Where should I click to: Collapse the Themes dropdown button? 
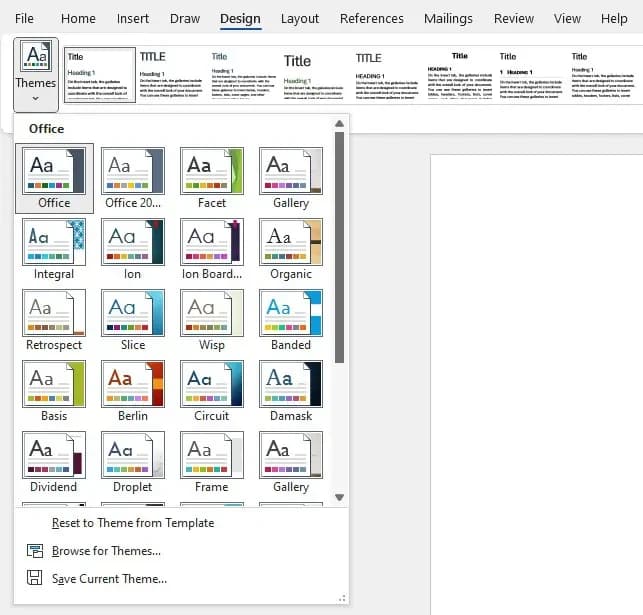[36, 75]
